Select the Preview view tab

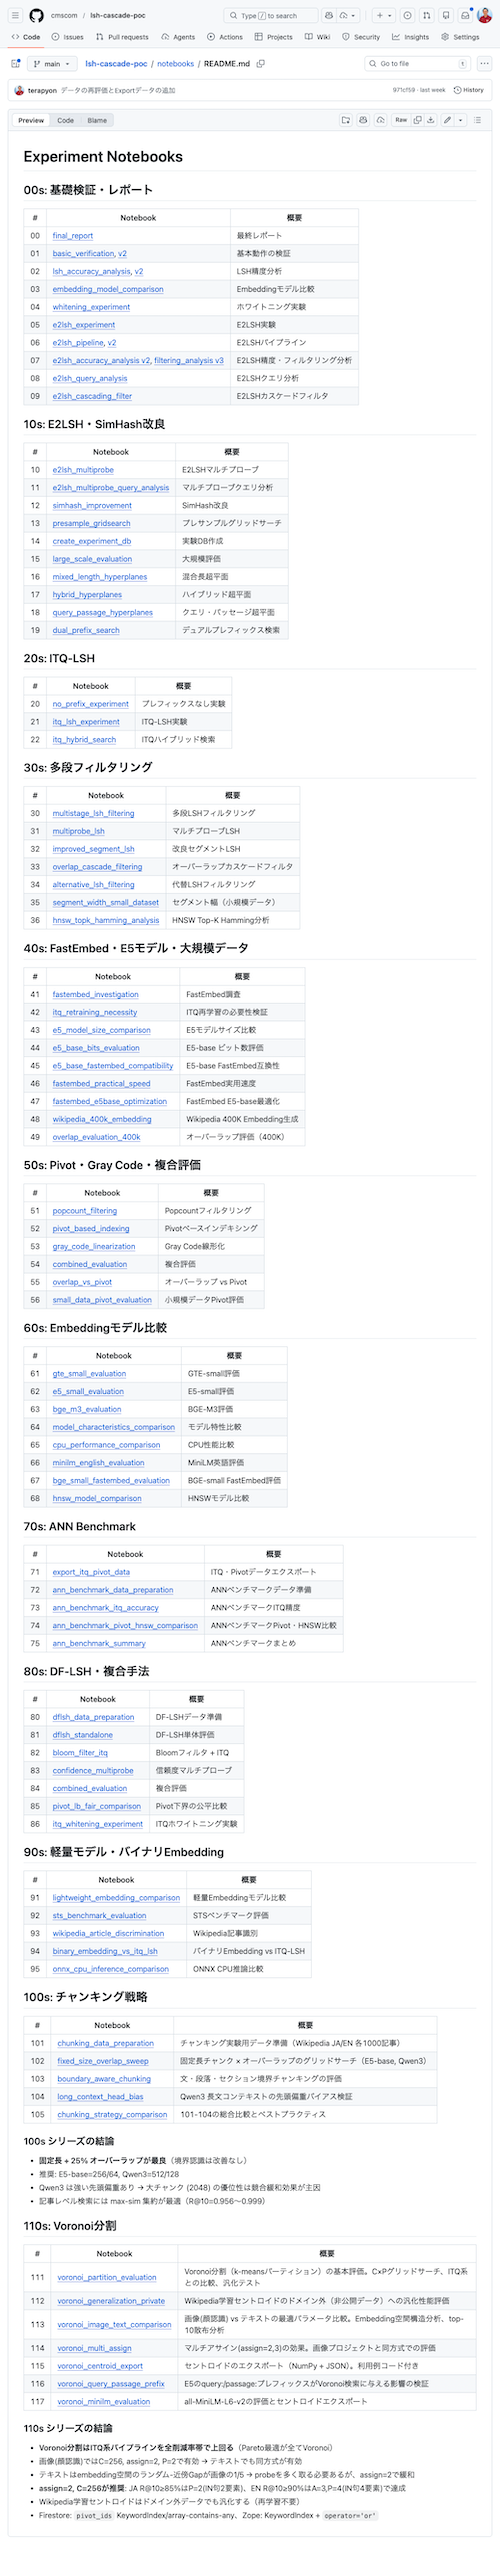pyautogui.click(x=31, y=120)
